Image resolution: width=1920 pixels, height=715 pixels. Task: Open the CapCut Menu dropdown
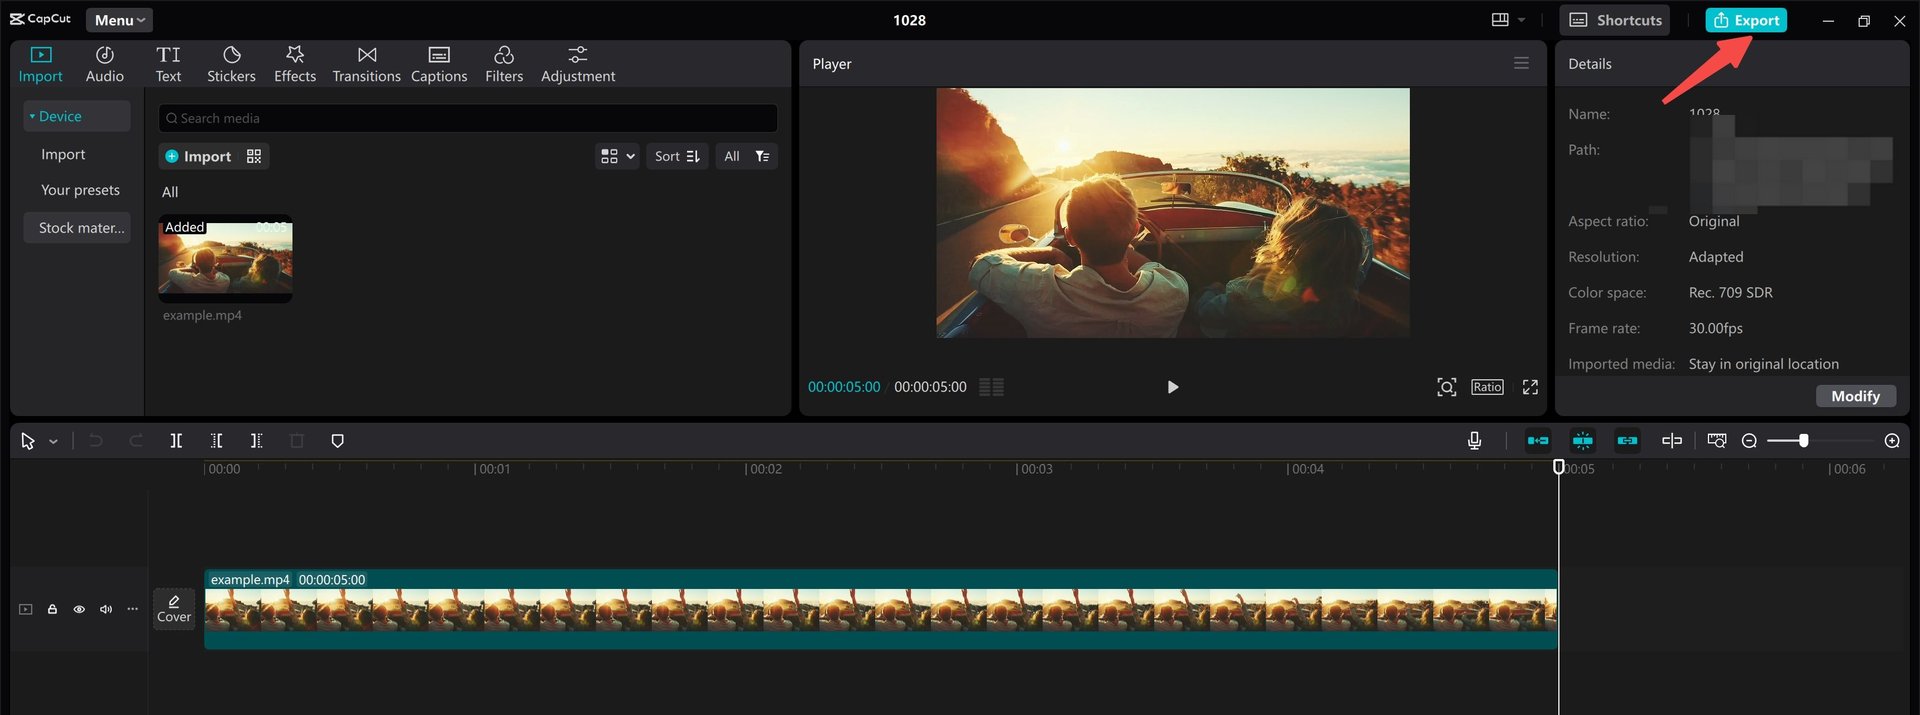pyautogui.click(x=119, y=20)
